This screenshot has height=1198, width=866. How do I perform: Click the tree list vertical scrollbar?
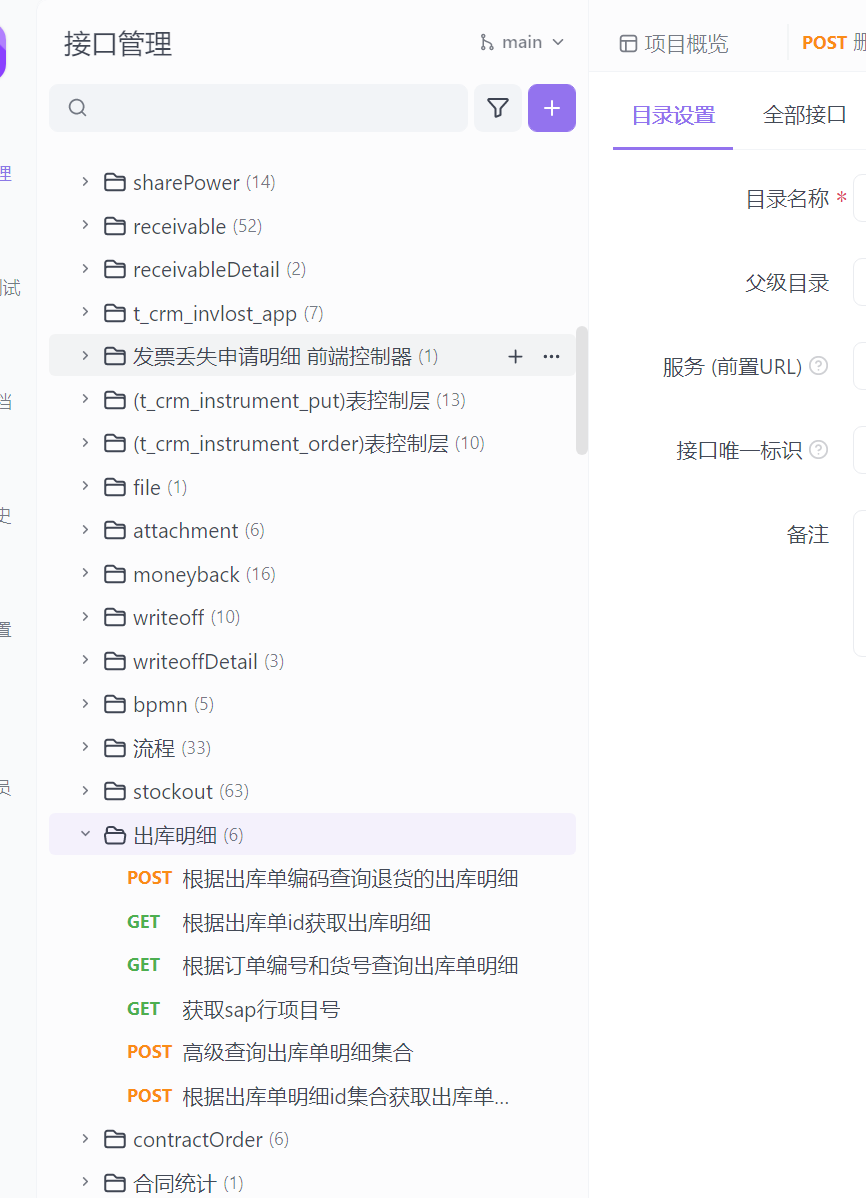[582, 390]
